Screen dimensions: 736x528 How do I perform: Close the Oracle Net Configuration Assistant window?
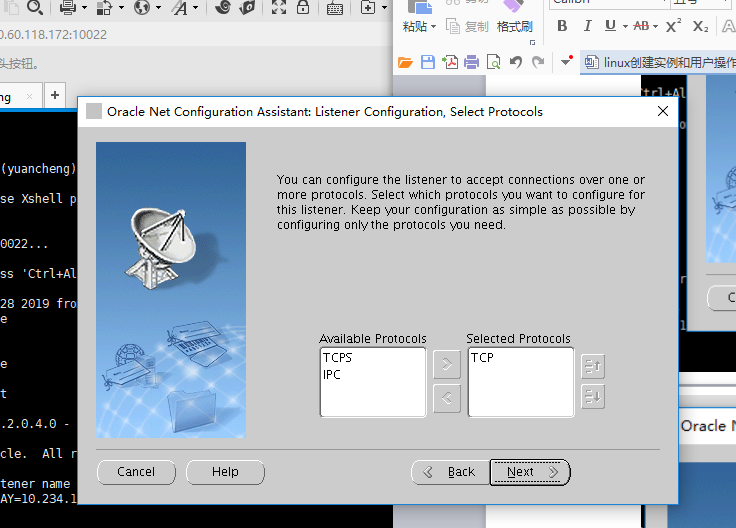click(x=663, y=111)
